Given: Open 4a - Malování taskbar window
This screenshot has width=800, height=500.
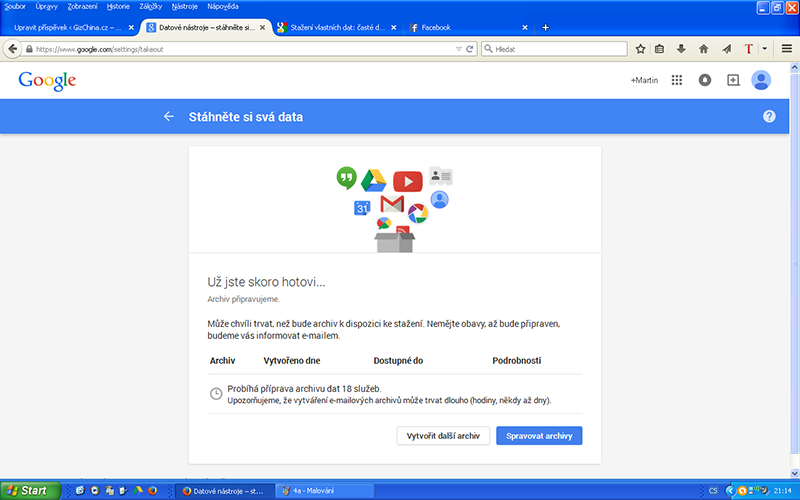Looking at the screenshot, I should [x=325, y=491].
